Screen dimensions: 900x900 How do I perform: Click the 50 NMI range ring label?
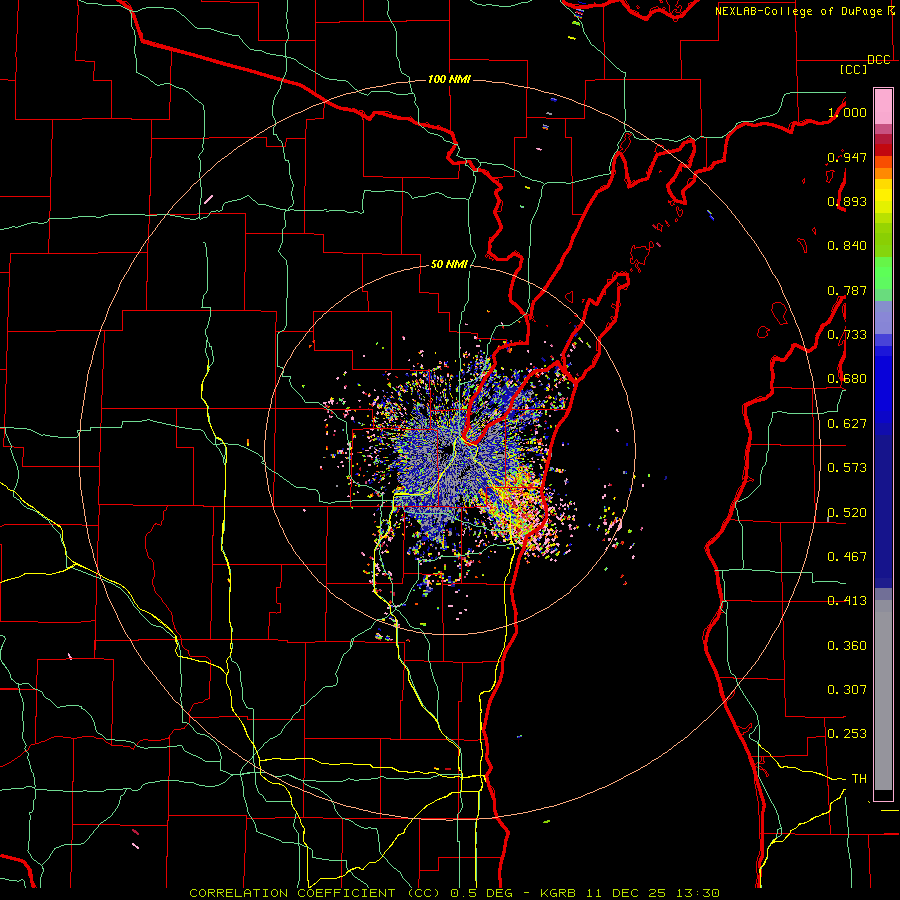[449, 265]
